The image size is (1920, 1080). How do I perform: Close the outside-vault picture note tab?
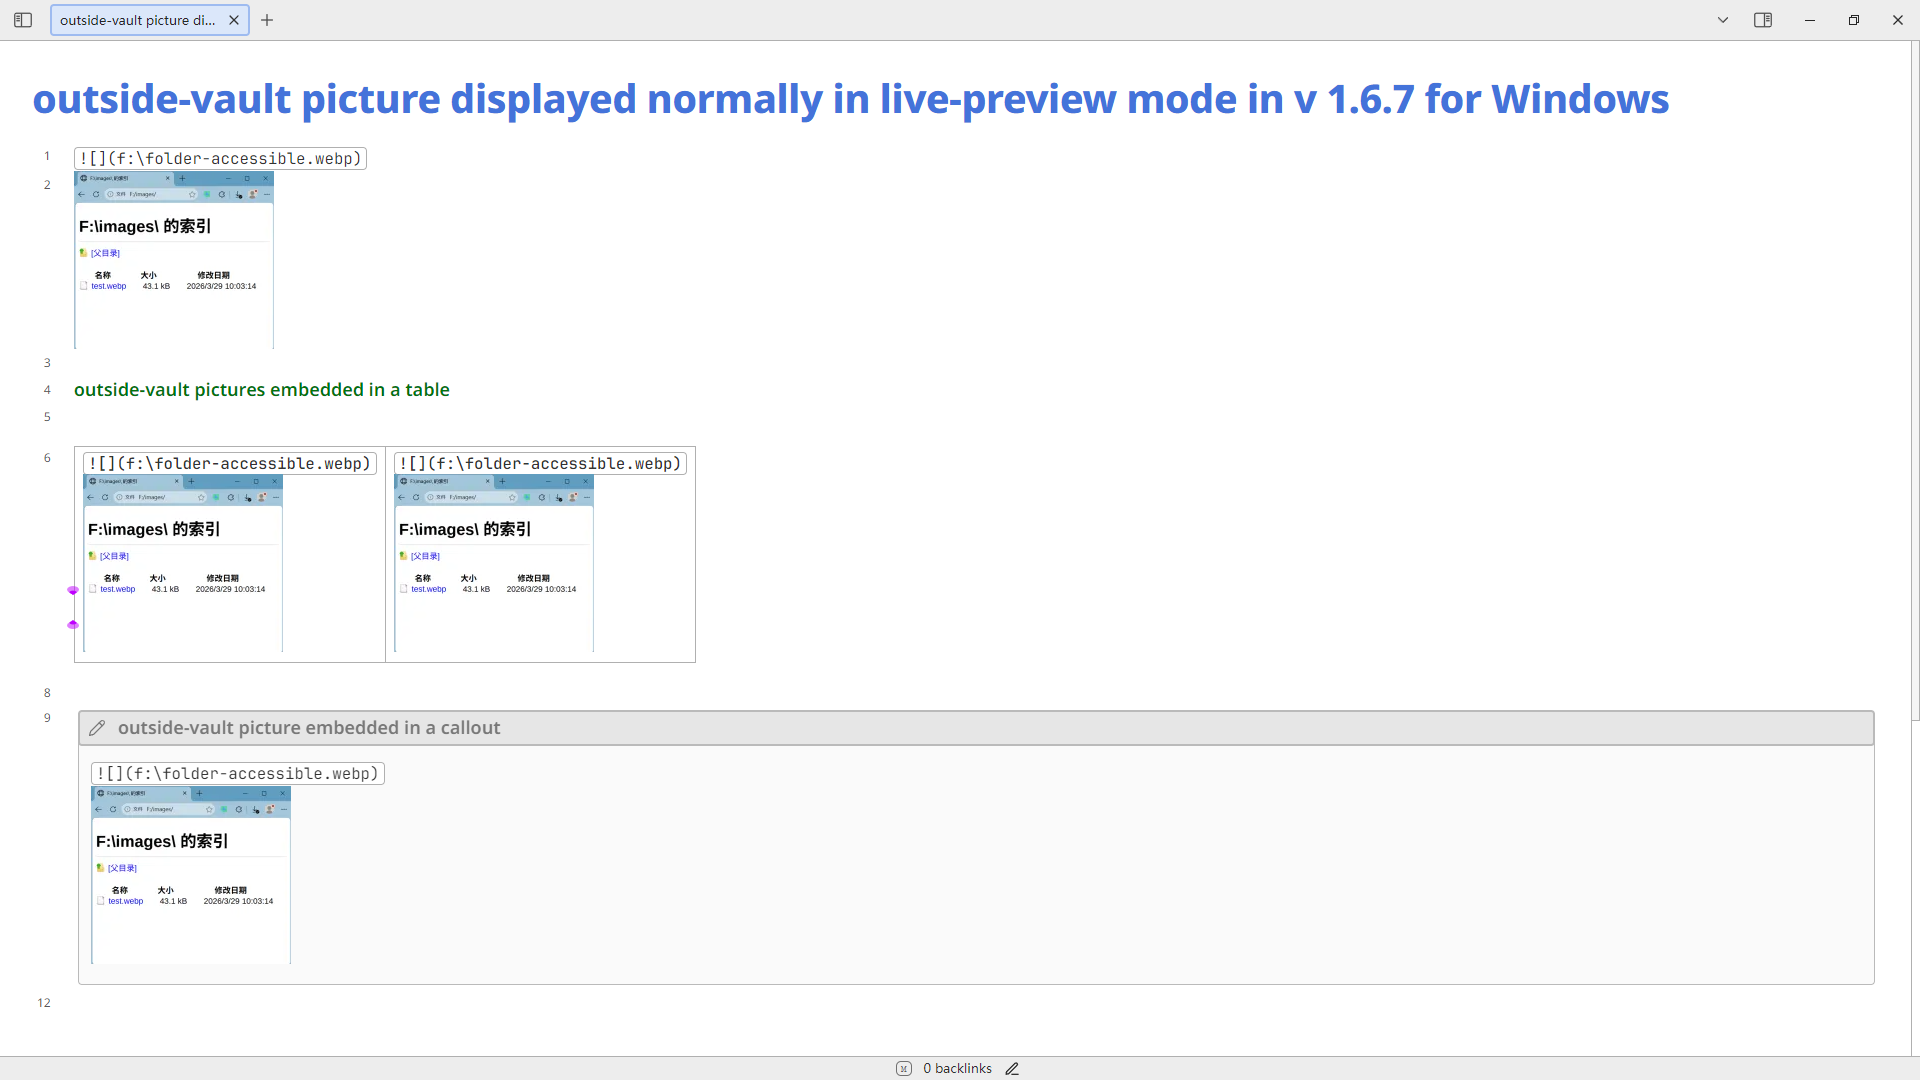pyautogui.click(x=234, y=20)
